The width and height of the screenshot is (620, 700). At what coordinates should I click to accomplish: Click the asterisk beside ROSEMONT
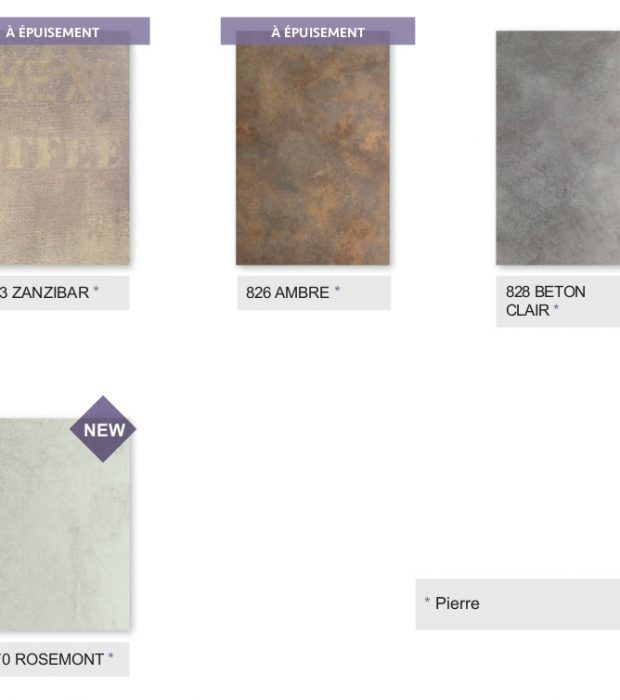click(x=111, y=656)
